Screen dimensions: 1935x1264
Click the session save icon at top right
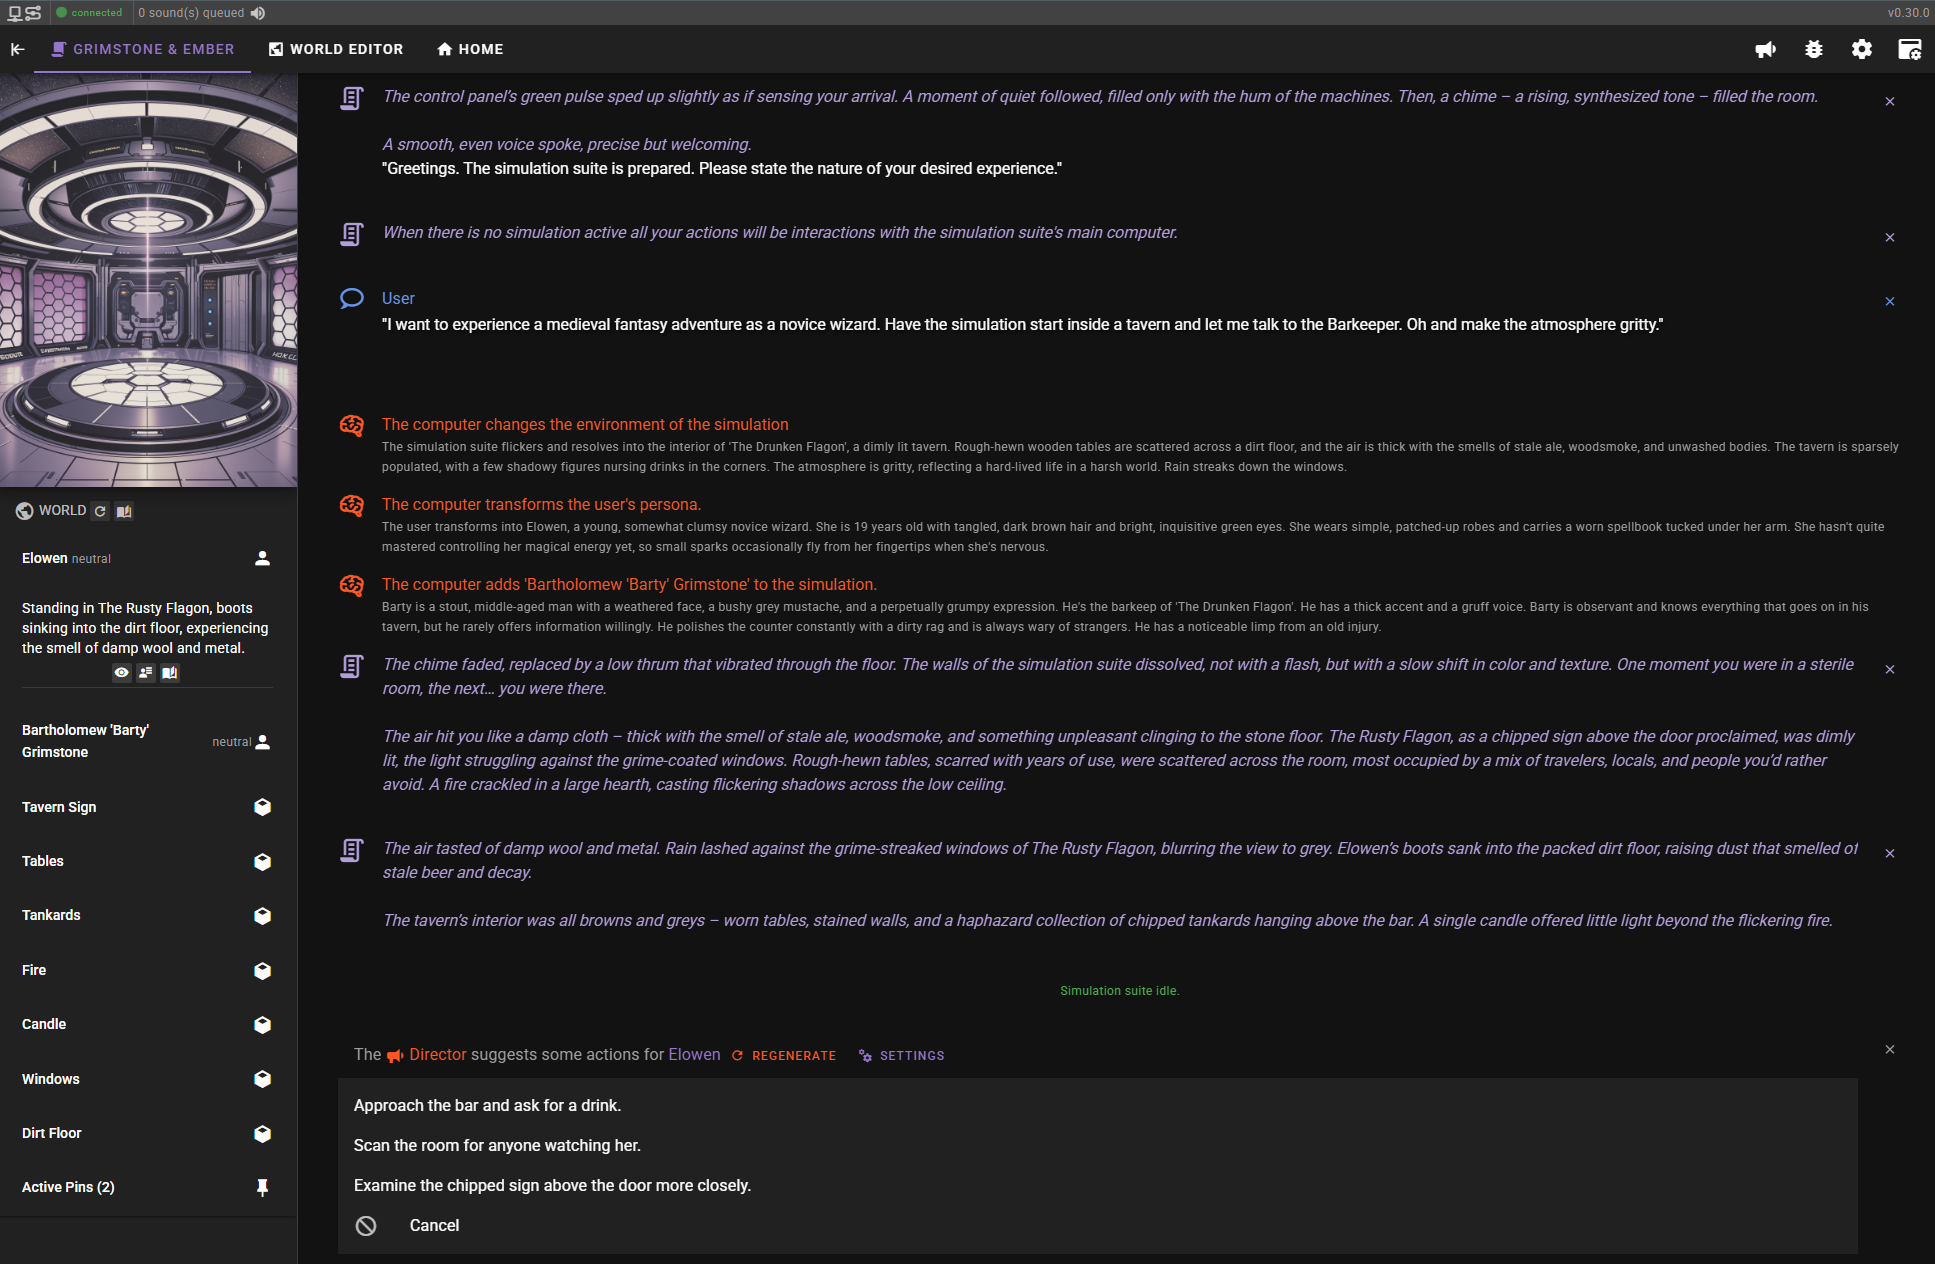click(1910, 49)
